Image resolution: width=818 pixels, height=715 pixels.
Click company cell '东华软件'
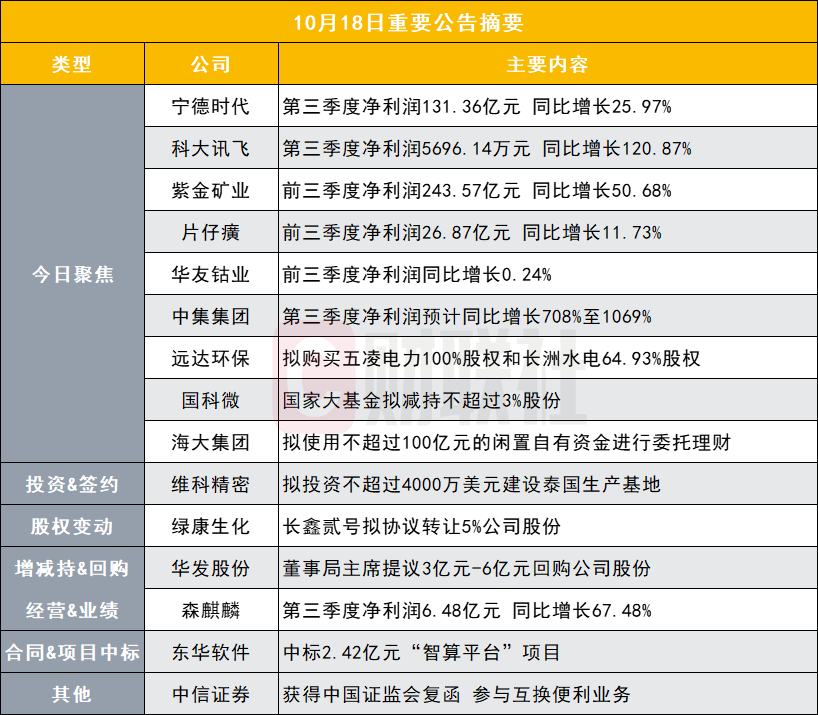(x=211, y=652)
